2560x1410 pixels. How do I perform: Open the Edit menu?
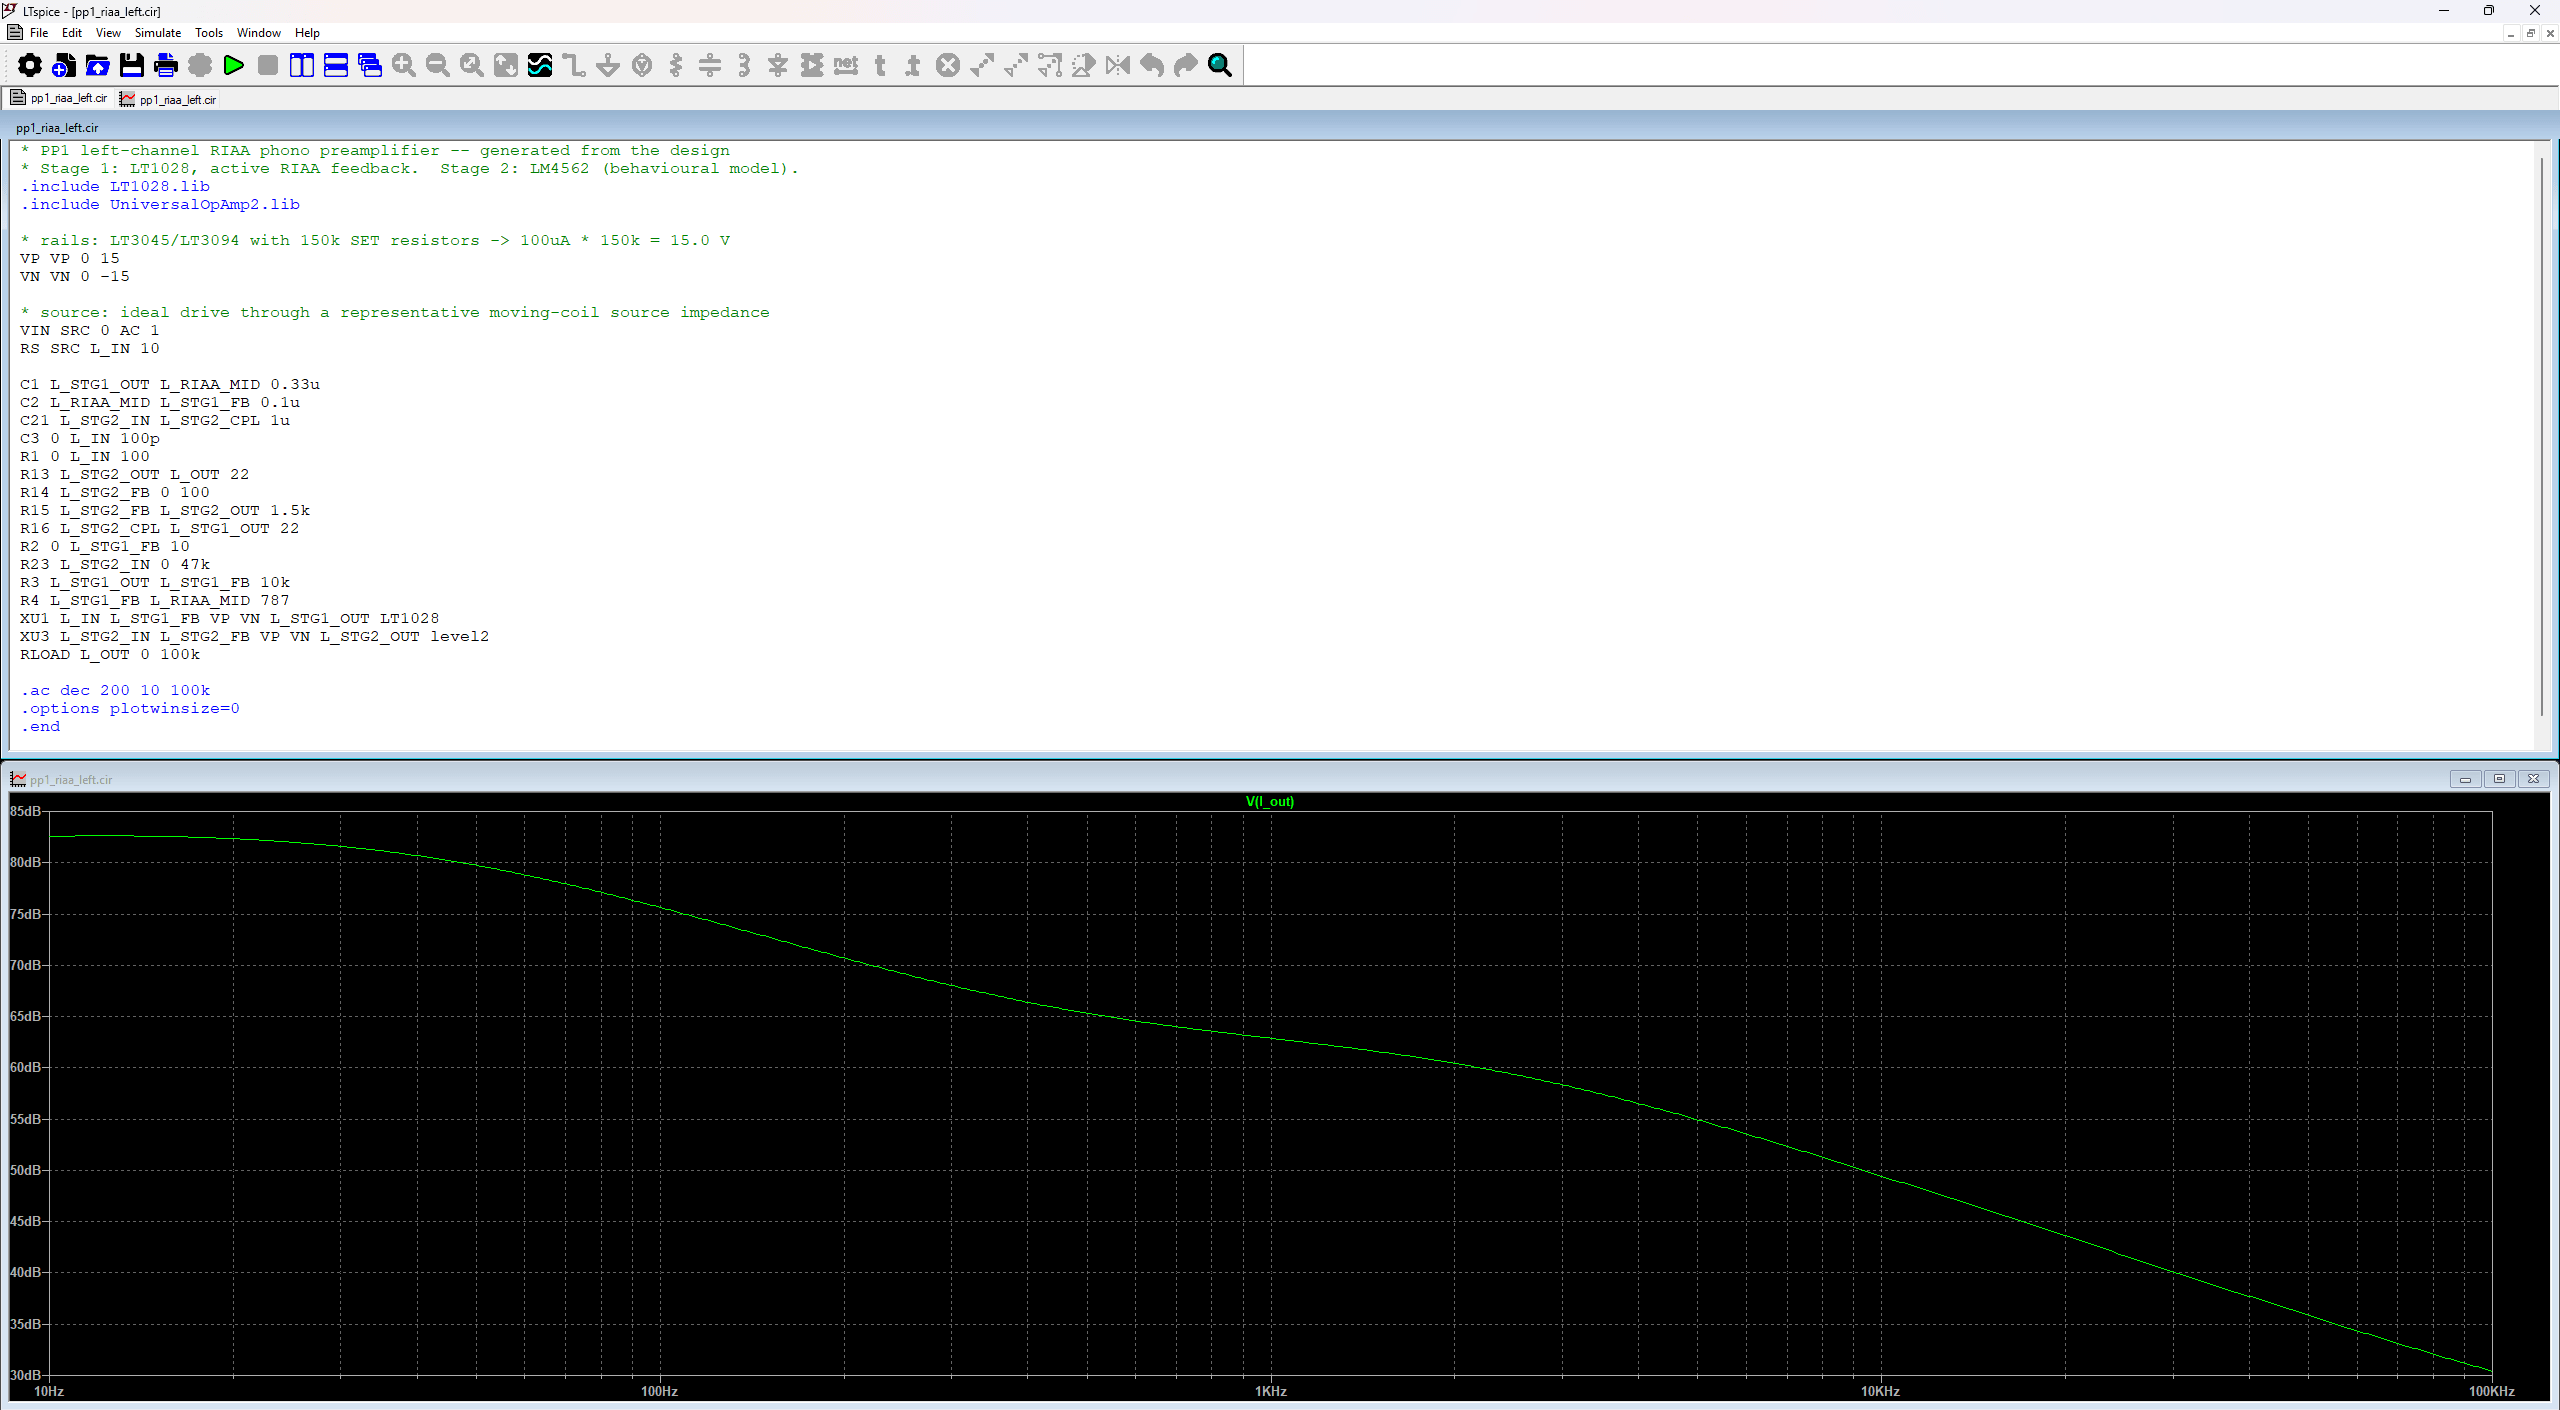click(x=72, y=33)
